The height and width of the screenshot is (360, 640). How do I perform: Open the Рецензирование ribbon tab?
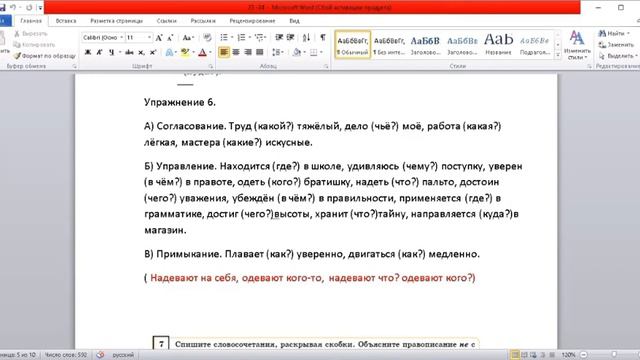(x=252, y=21)
